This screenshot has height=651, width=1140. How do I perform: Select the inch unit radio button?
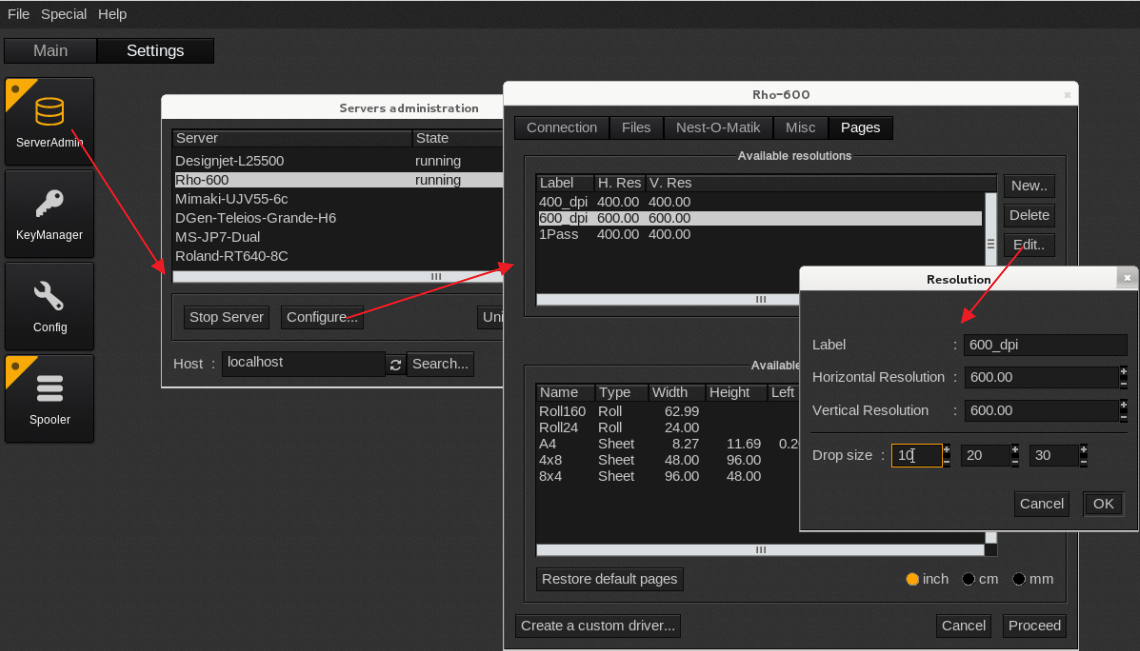[912, 579]
